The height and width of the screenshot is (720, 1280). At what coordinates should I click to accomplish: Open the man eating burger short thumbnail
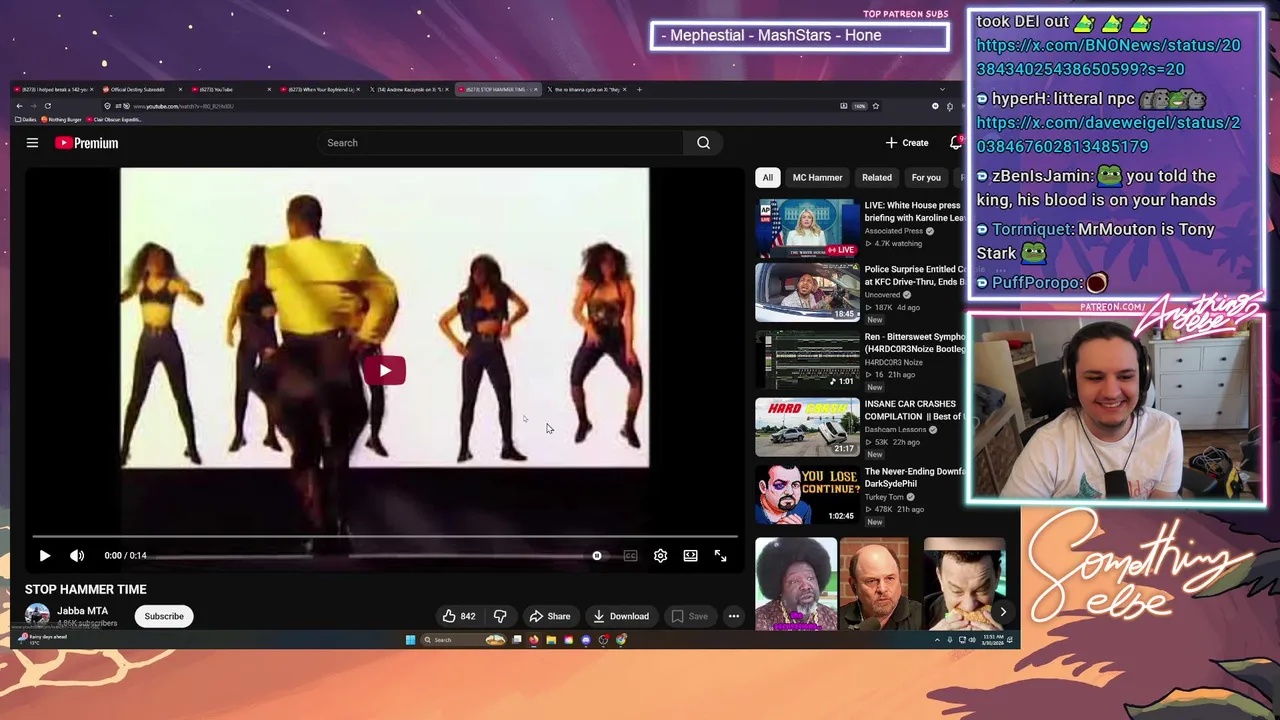coord(964,584)
